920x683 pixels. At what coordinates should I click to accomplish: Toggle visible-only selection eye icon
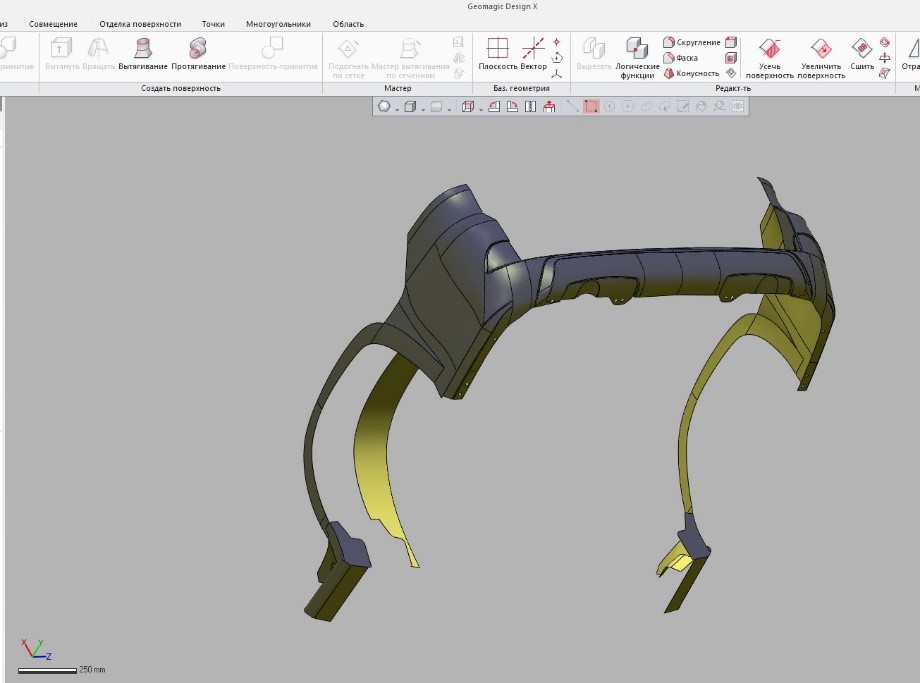tap(738, 106)
